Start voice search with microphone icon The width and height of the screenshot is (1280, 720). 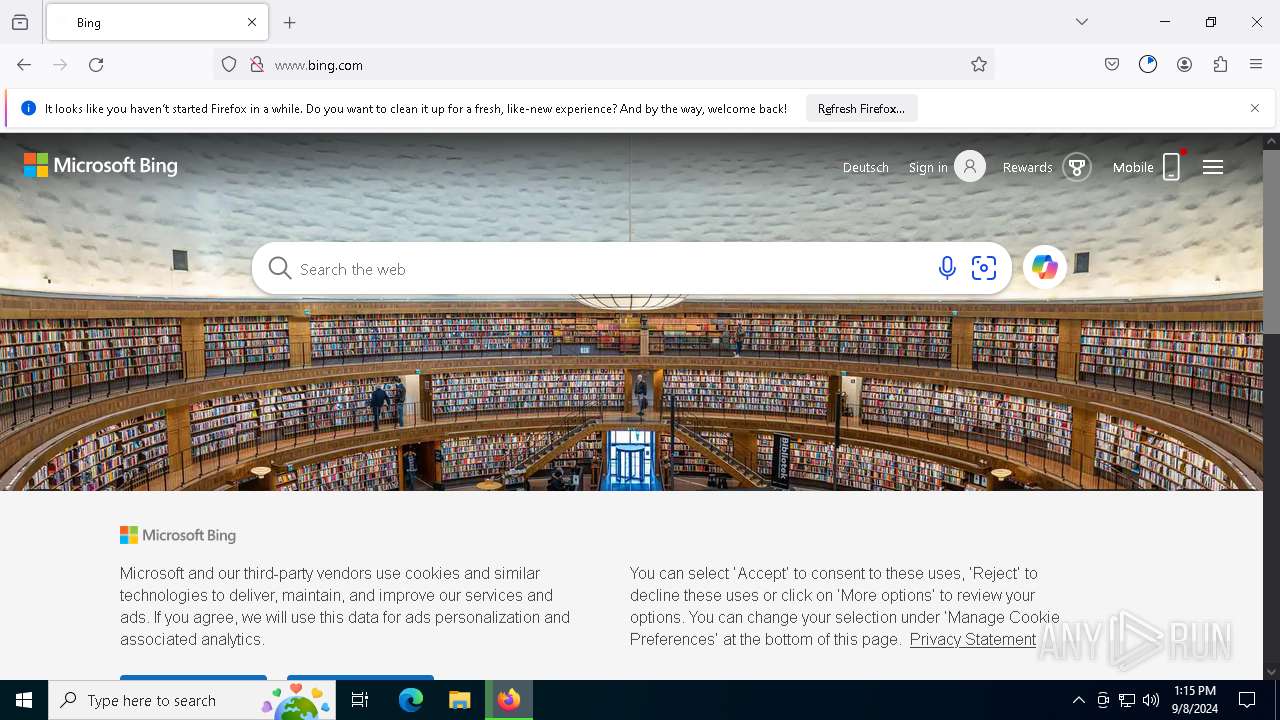point(947,268)
